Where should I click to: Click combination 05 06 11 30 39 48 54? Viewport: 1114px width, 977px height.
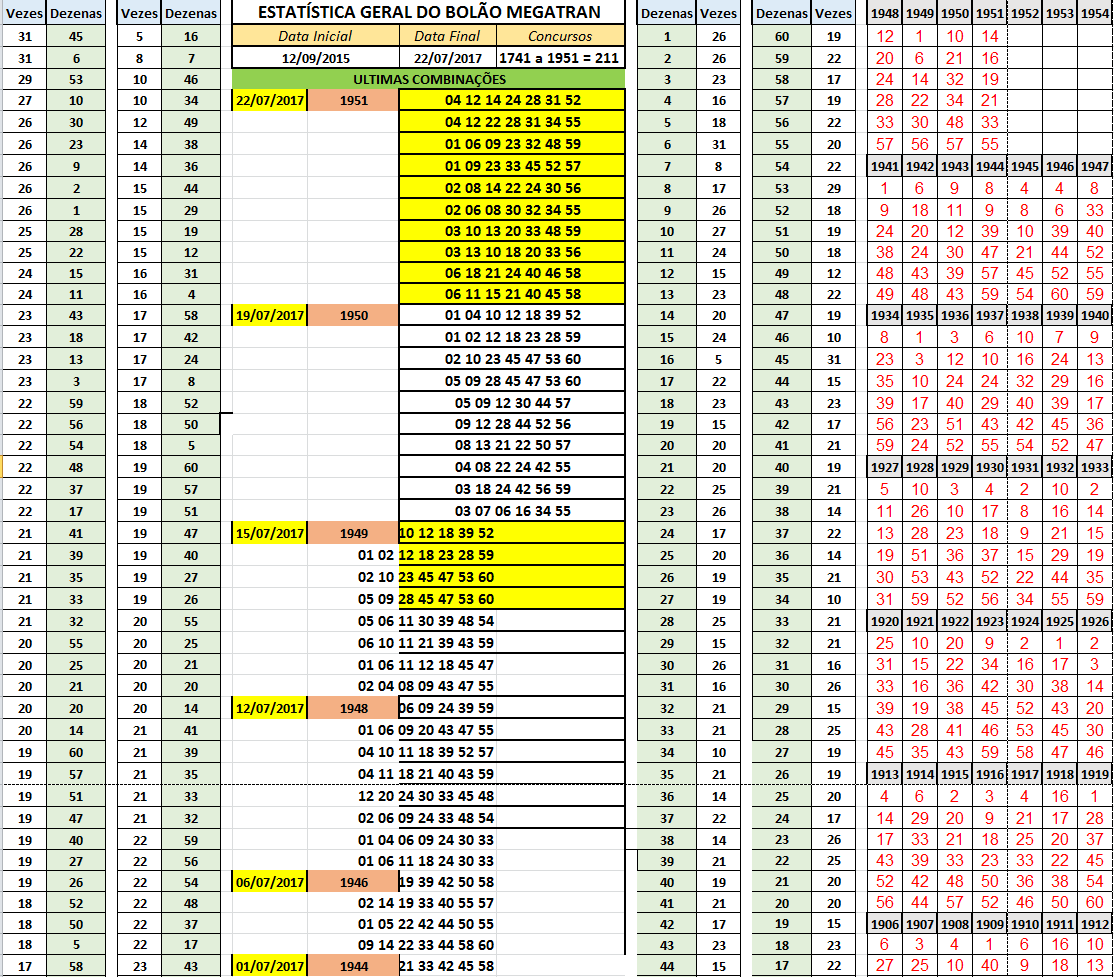[426, 621]
